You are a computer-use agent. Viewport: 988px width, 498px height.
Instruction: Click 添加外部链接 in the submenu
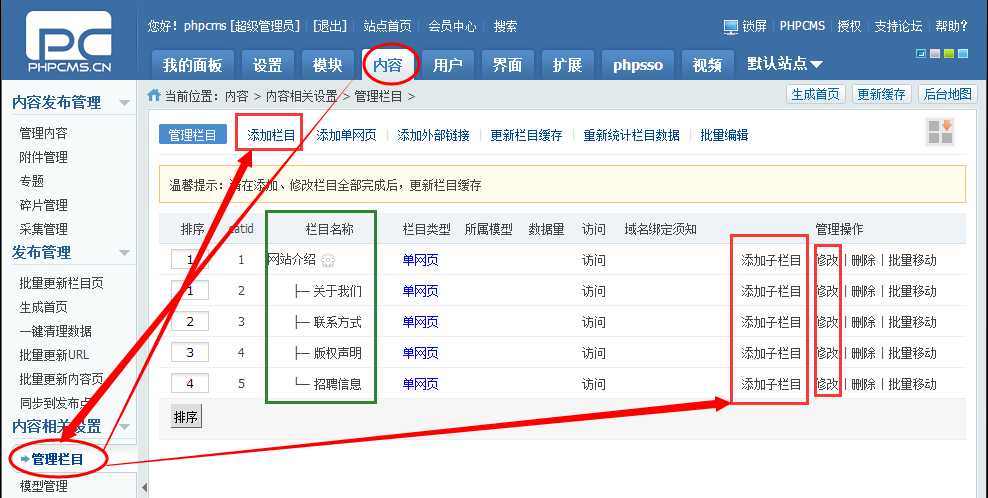434,135
